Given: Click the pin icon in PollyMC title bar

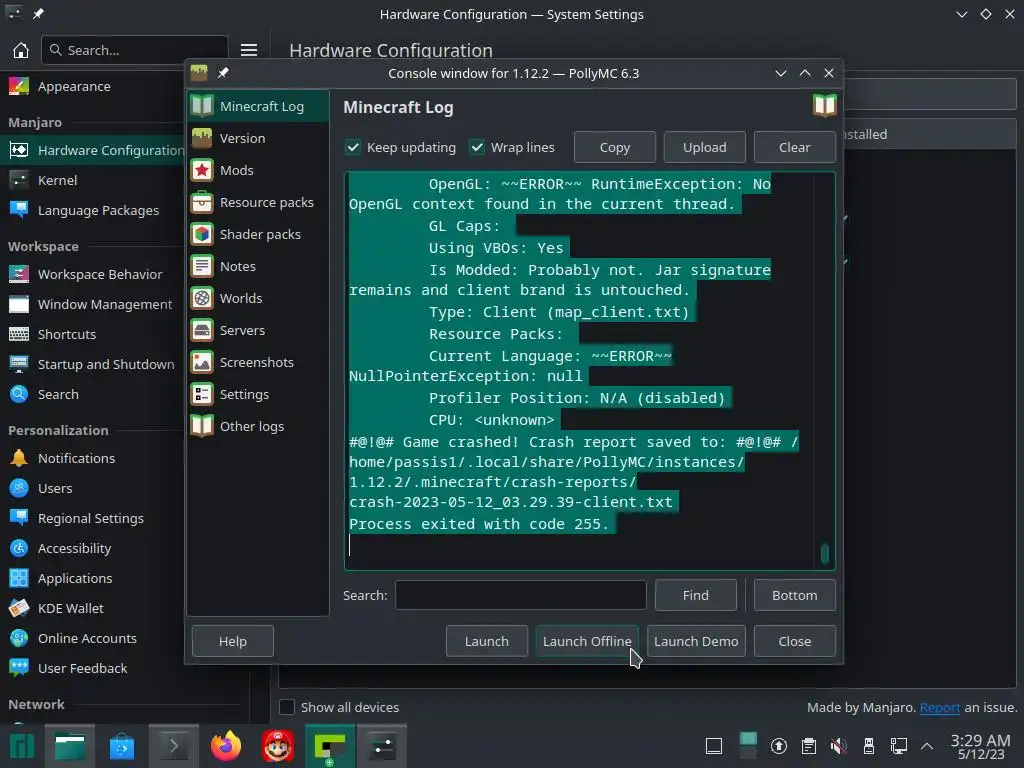Looking at the screenshot, I should pyautogui.click(x=223, y=72).
